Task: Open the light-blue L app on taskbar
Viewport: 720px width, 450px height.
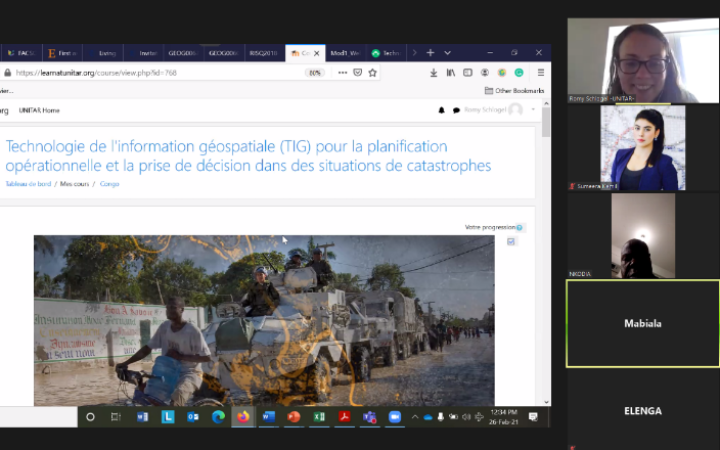Action: tap(168, 417)
